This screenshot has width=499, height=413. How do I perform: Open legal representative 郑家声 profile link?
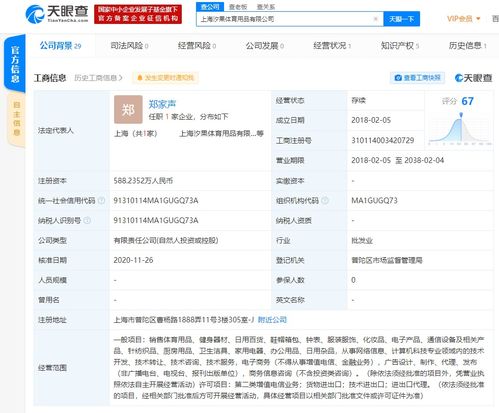pos(162,104)
